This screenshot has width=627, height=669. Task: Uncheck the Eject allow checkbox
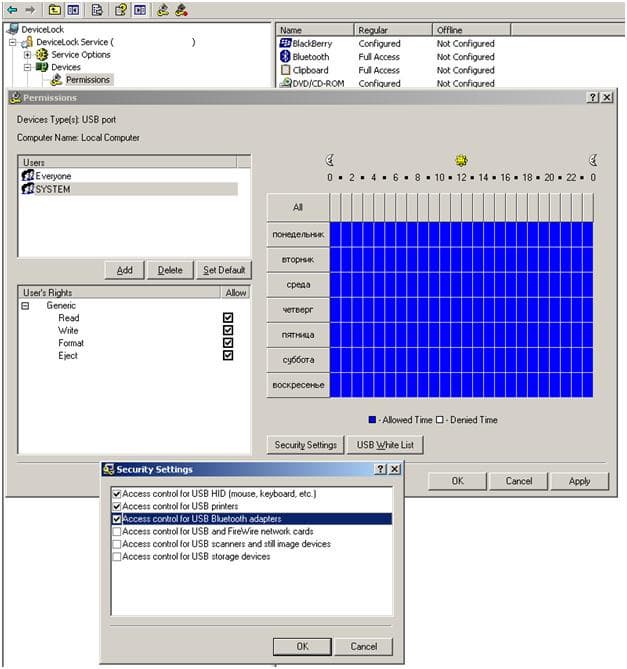tap(228, 355)
